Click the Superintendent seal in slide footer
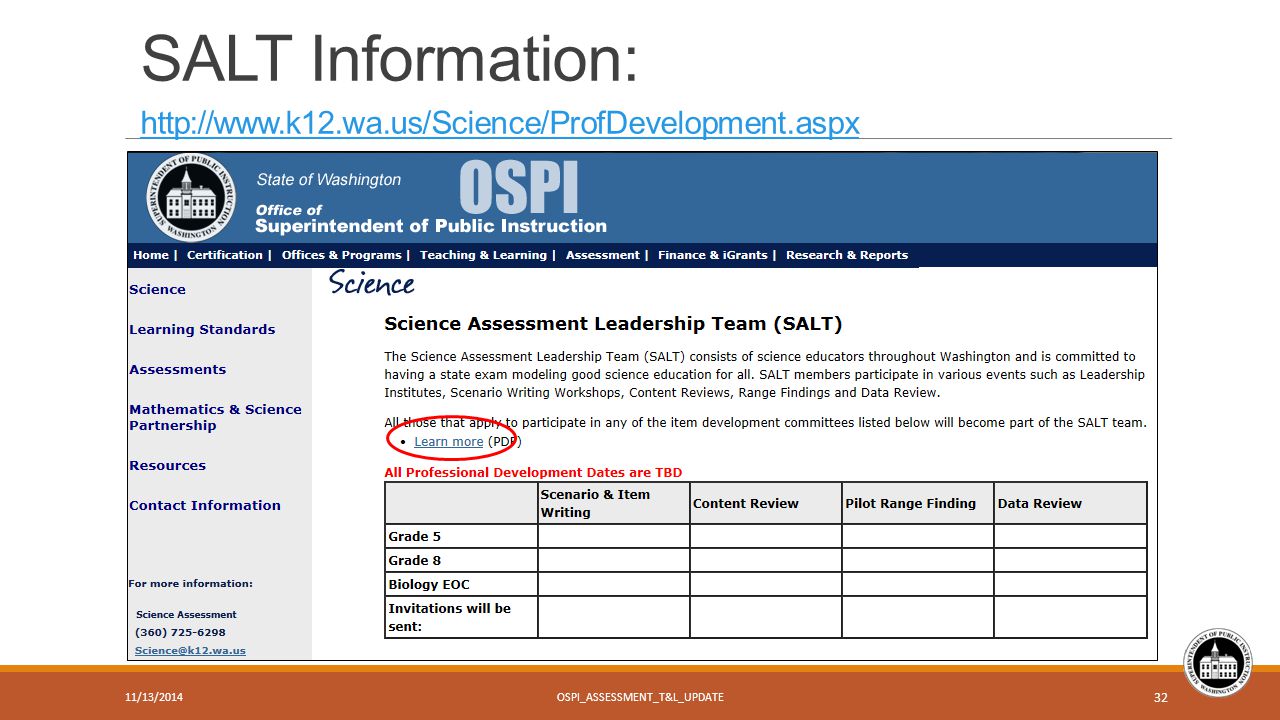The width and height of the screenshot is (1280, 720). pos(1217,662)
